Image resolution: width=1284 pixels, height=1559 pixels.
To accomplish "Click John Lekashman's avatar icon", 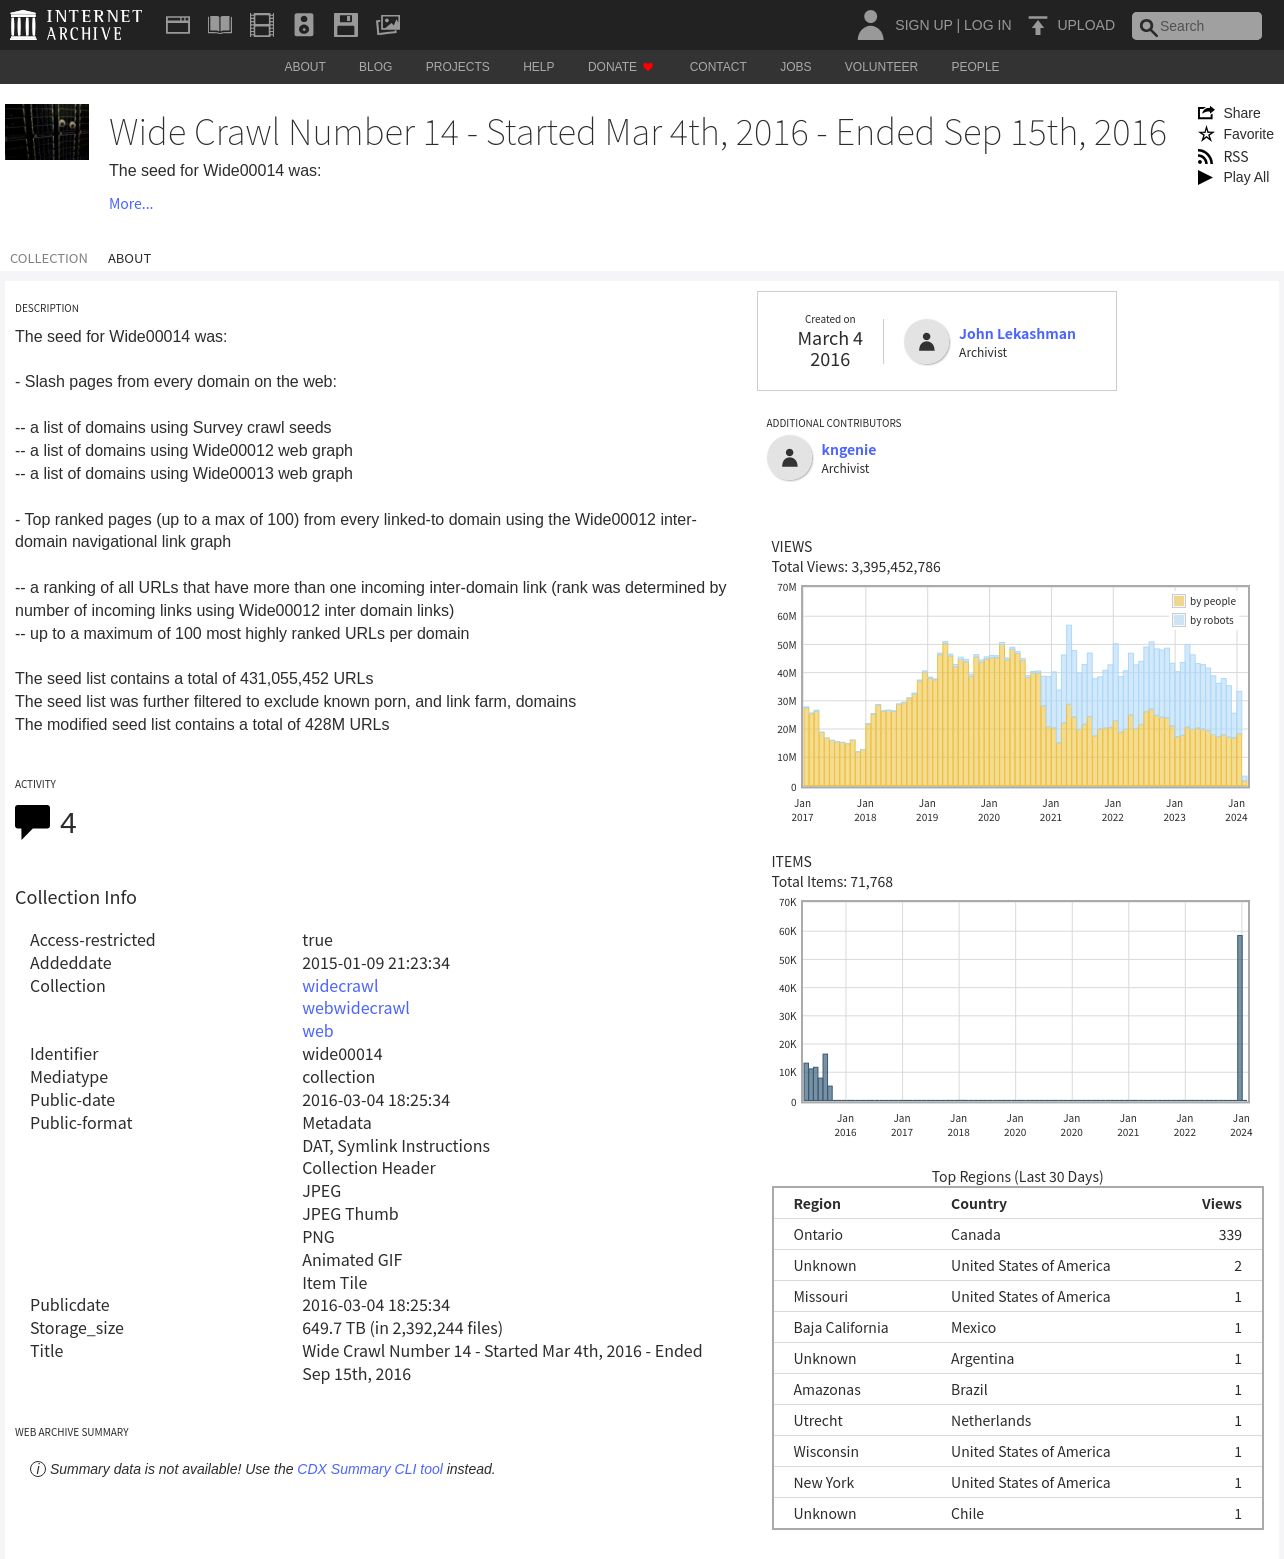I will click(927, 342).
